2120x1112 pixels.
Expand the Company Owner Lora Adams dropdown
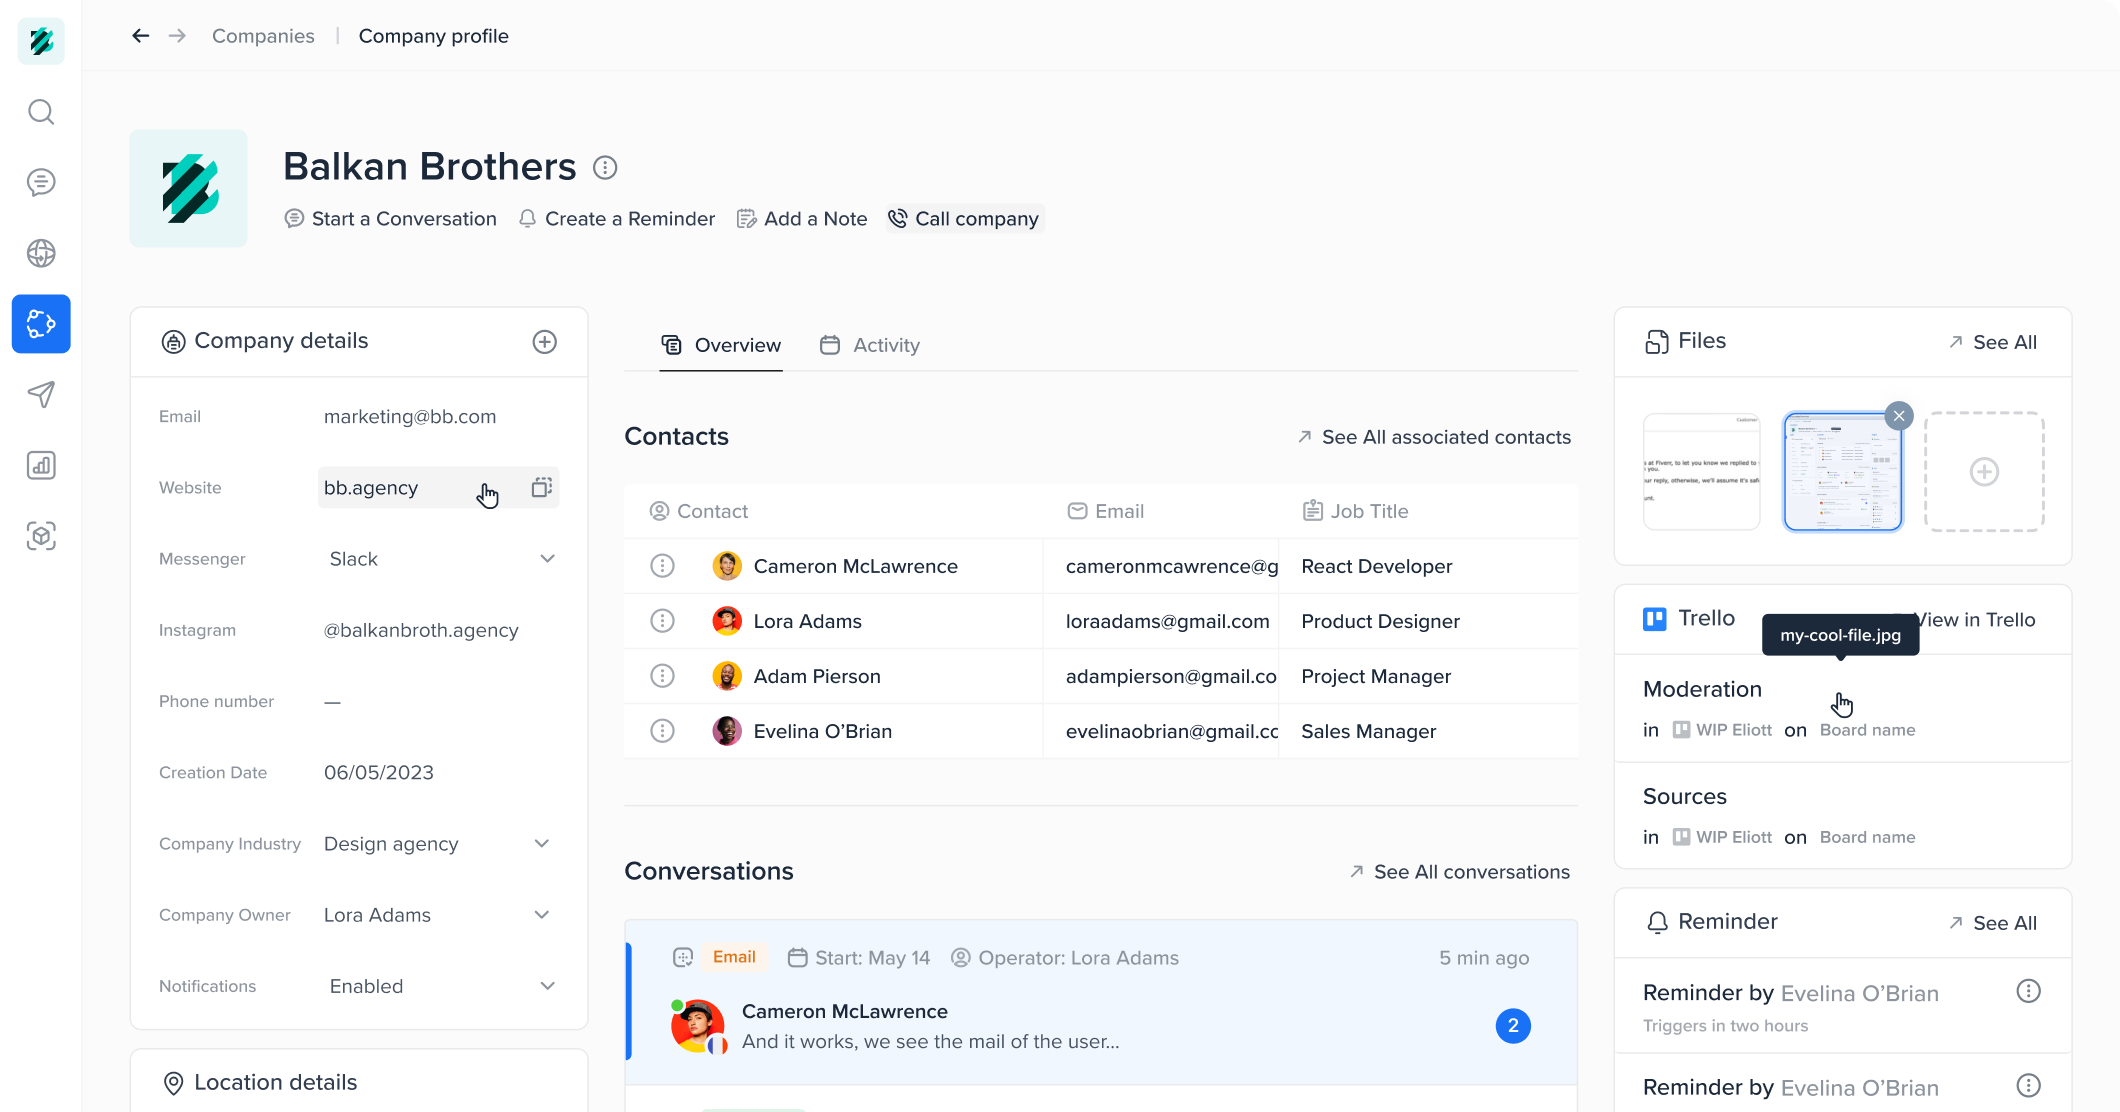tap(545, 914)
